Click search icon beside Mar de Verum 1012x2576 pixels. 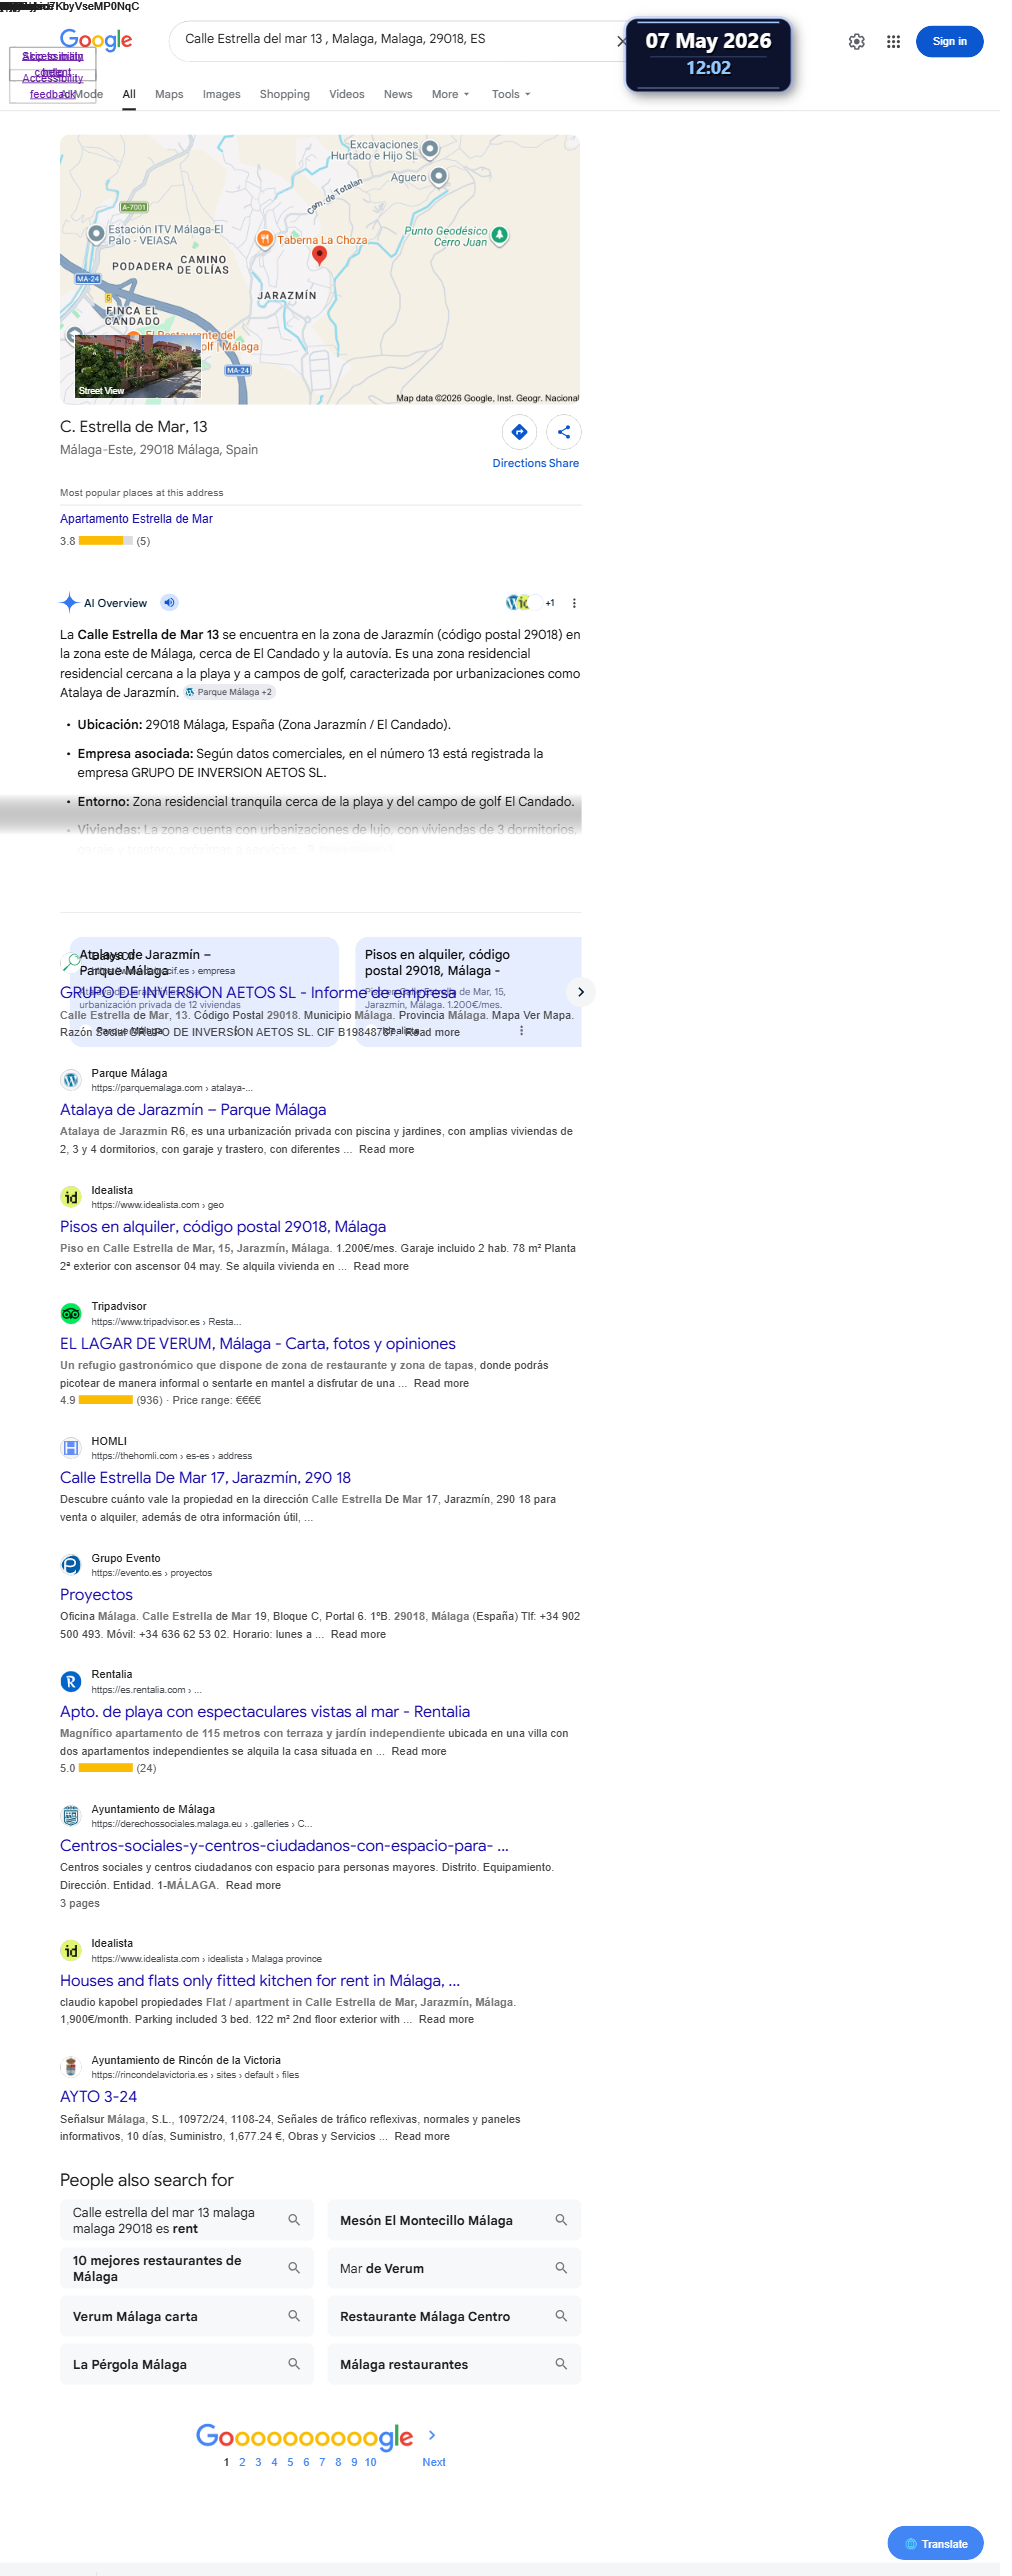point(561,2268)
